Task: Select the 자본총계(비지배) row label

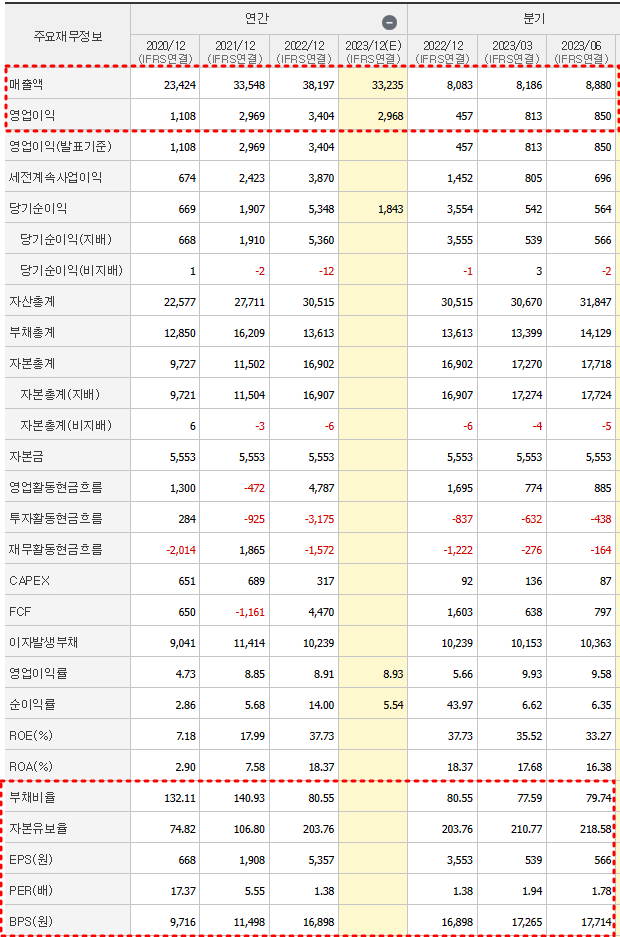Action: 66,425
